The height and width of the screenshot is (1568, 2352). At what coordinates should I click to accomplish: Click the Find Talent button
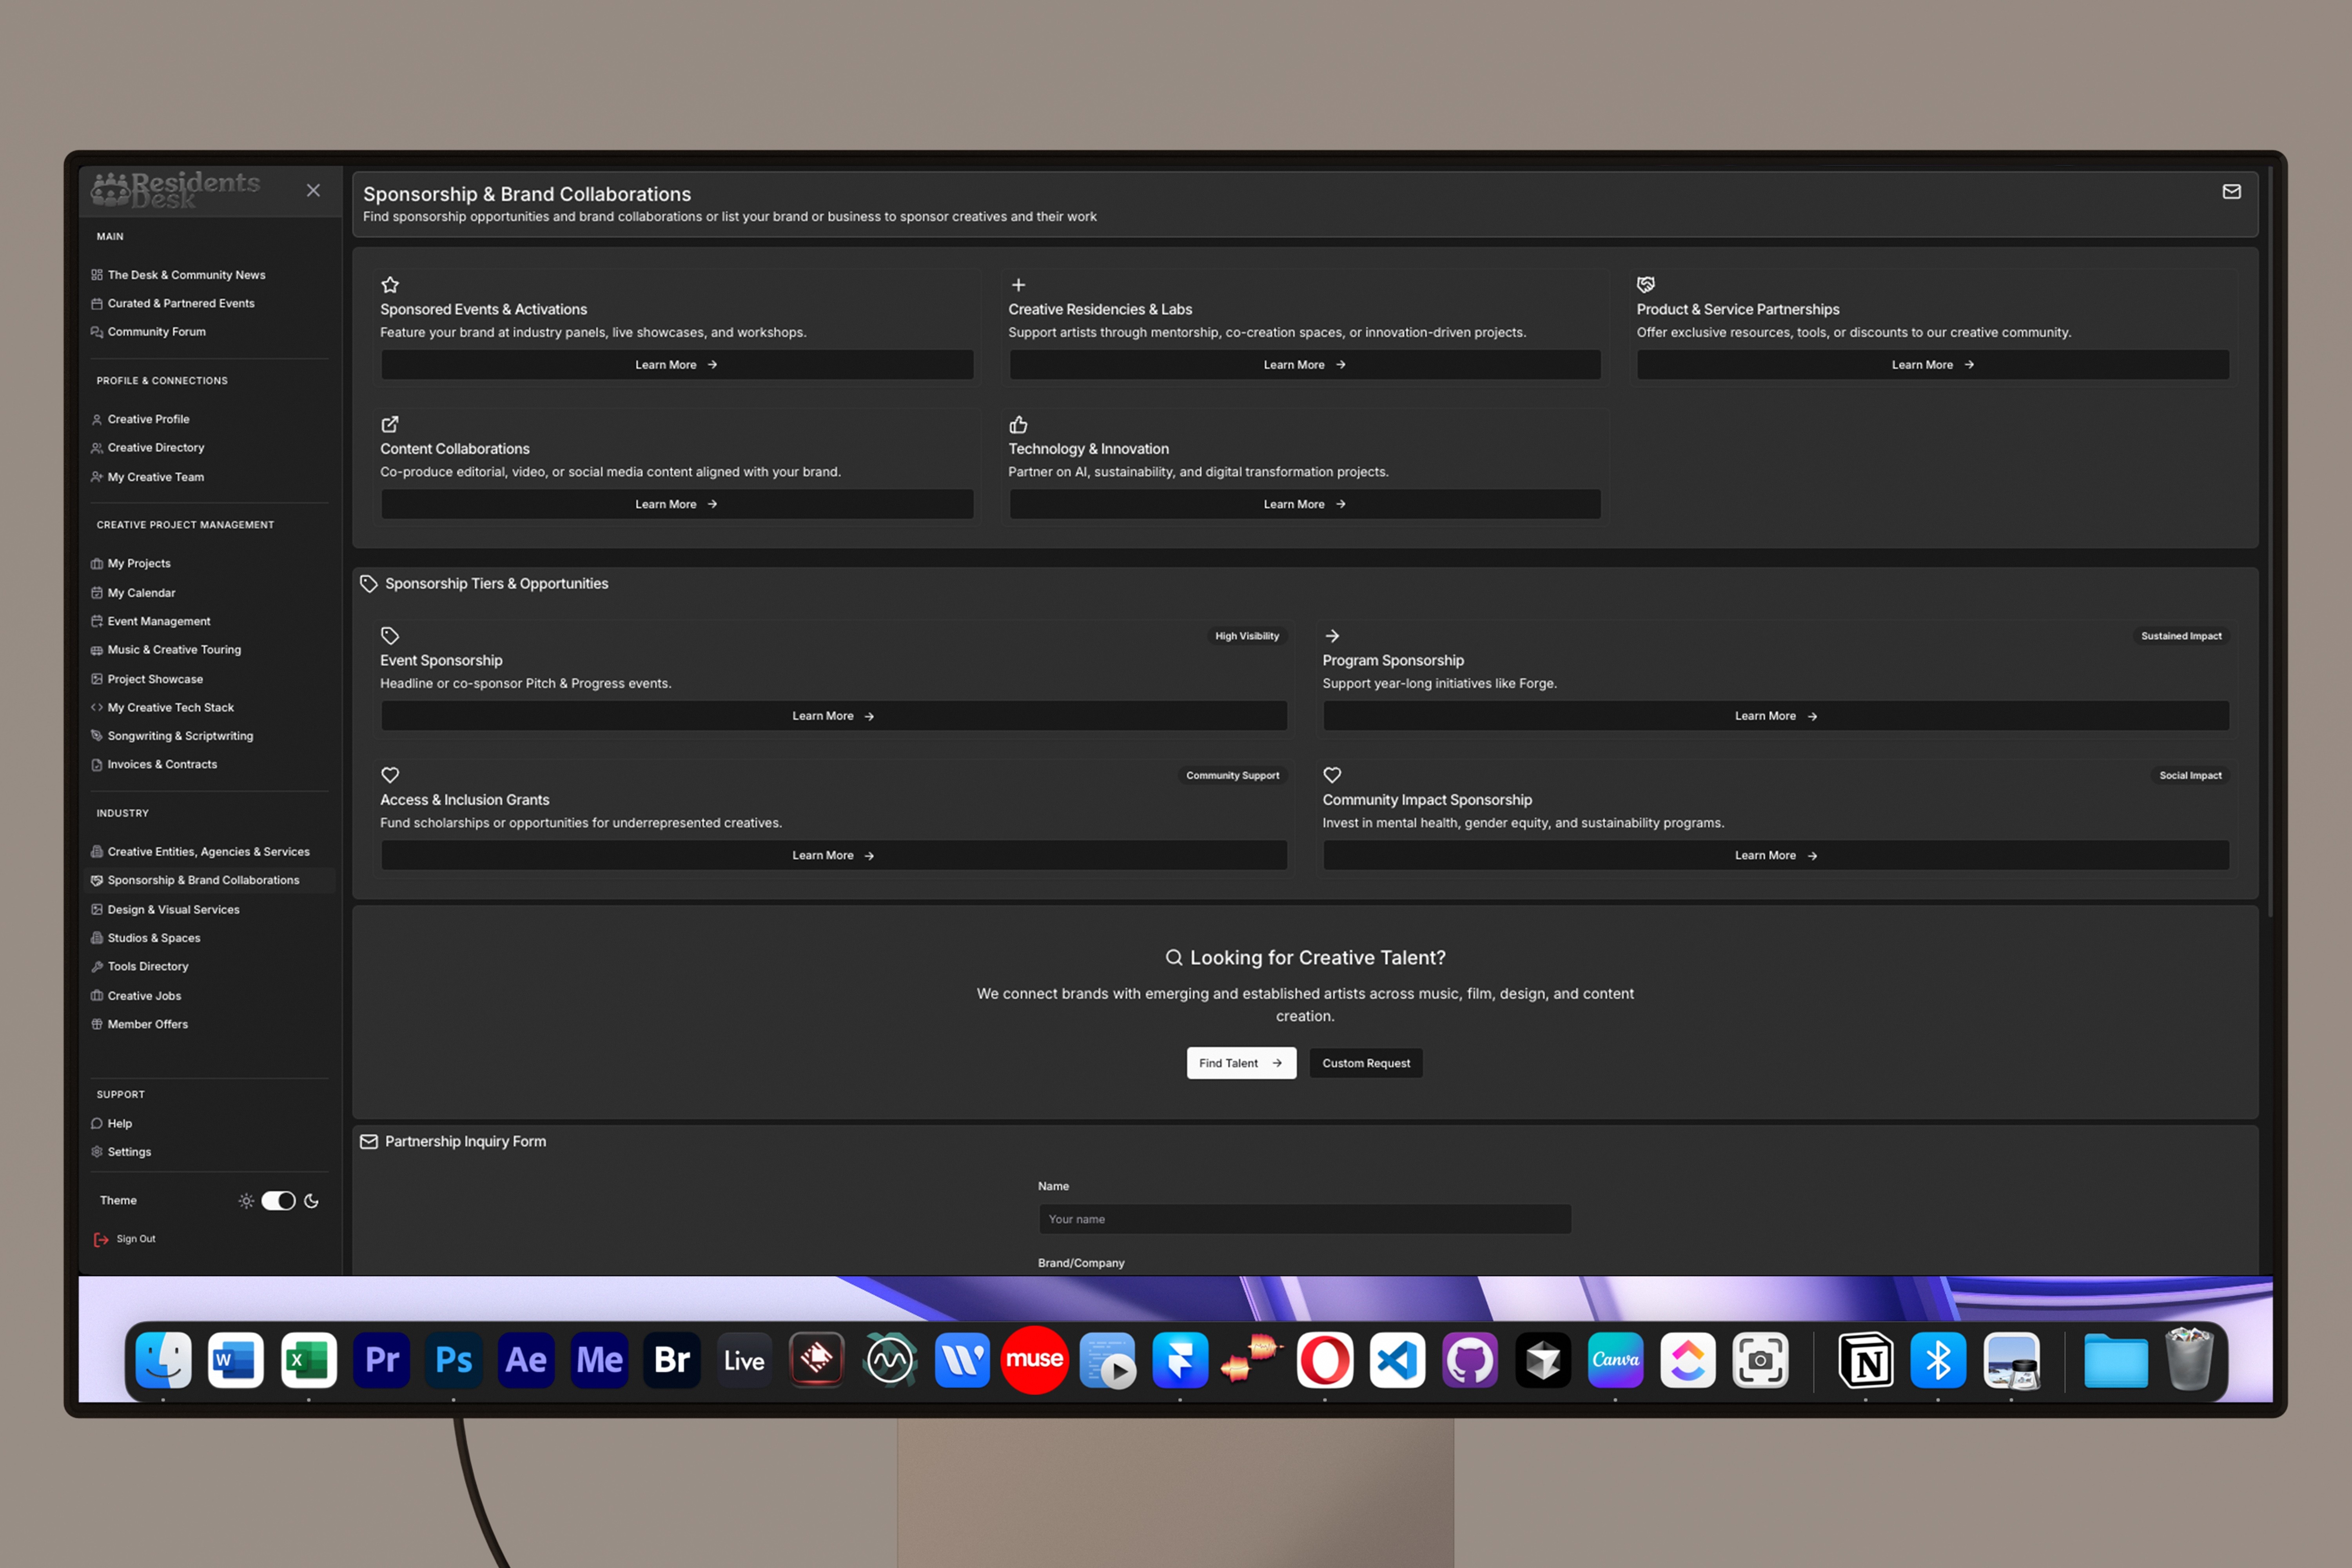1241,1063
